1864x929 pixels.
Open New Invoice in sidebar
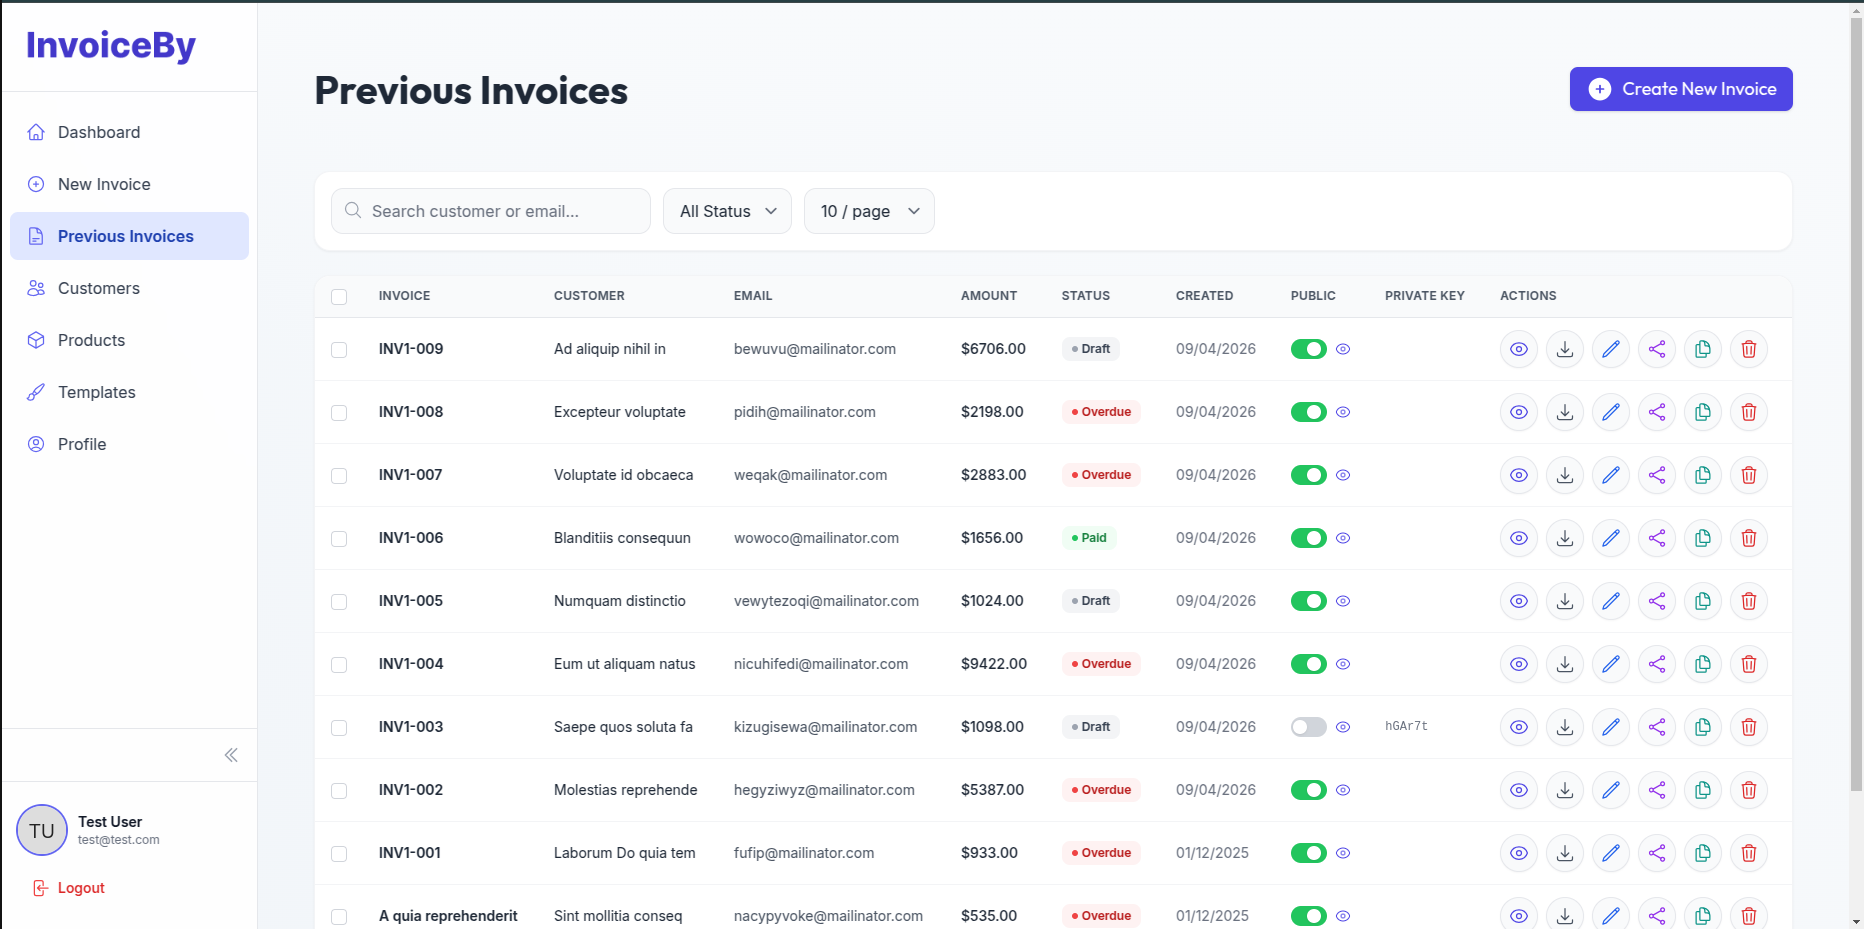(x=129, y=184)
